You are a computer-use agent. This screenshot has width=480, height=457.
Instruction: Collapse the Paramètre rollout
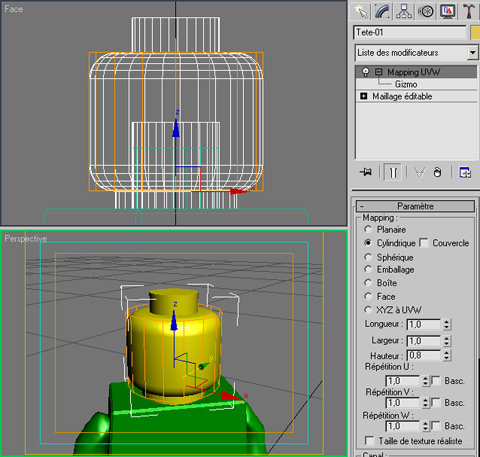tap(415, 206)
